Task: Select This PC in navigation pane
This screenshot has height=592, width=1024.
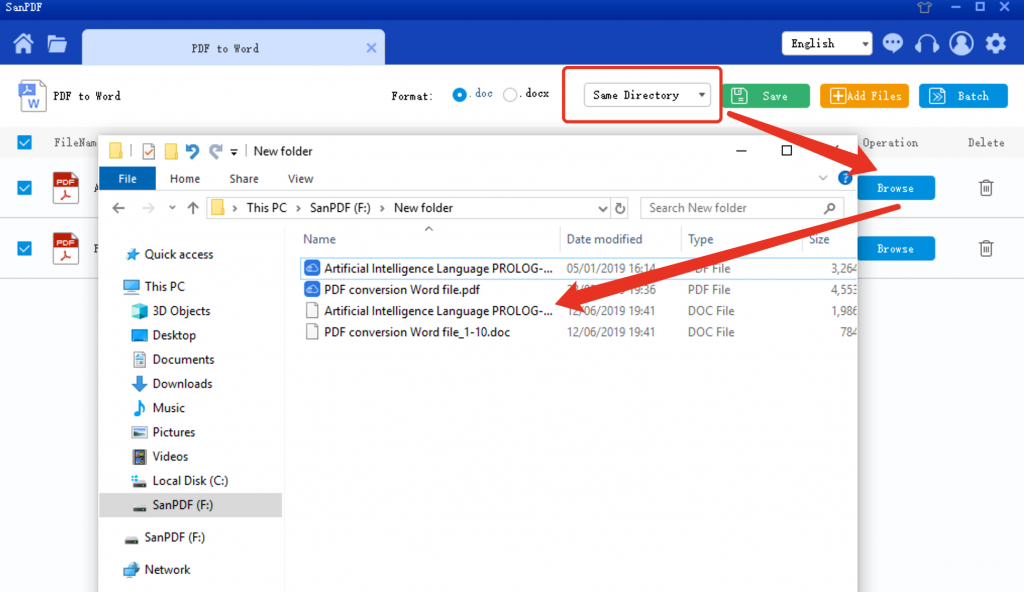Action: coord(164,286)
